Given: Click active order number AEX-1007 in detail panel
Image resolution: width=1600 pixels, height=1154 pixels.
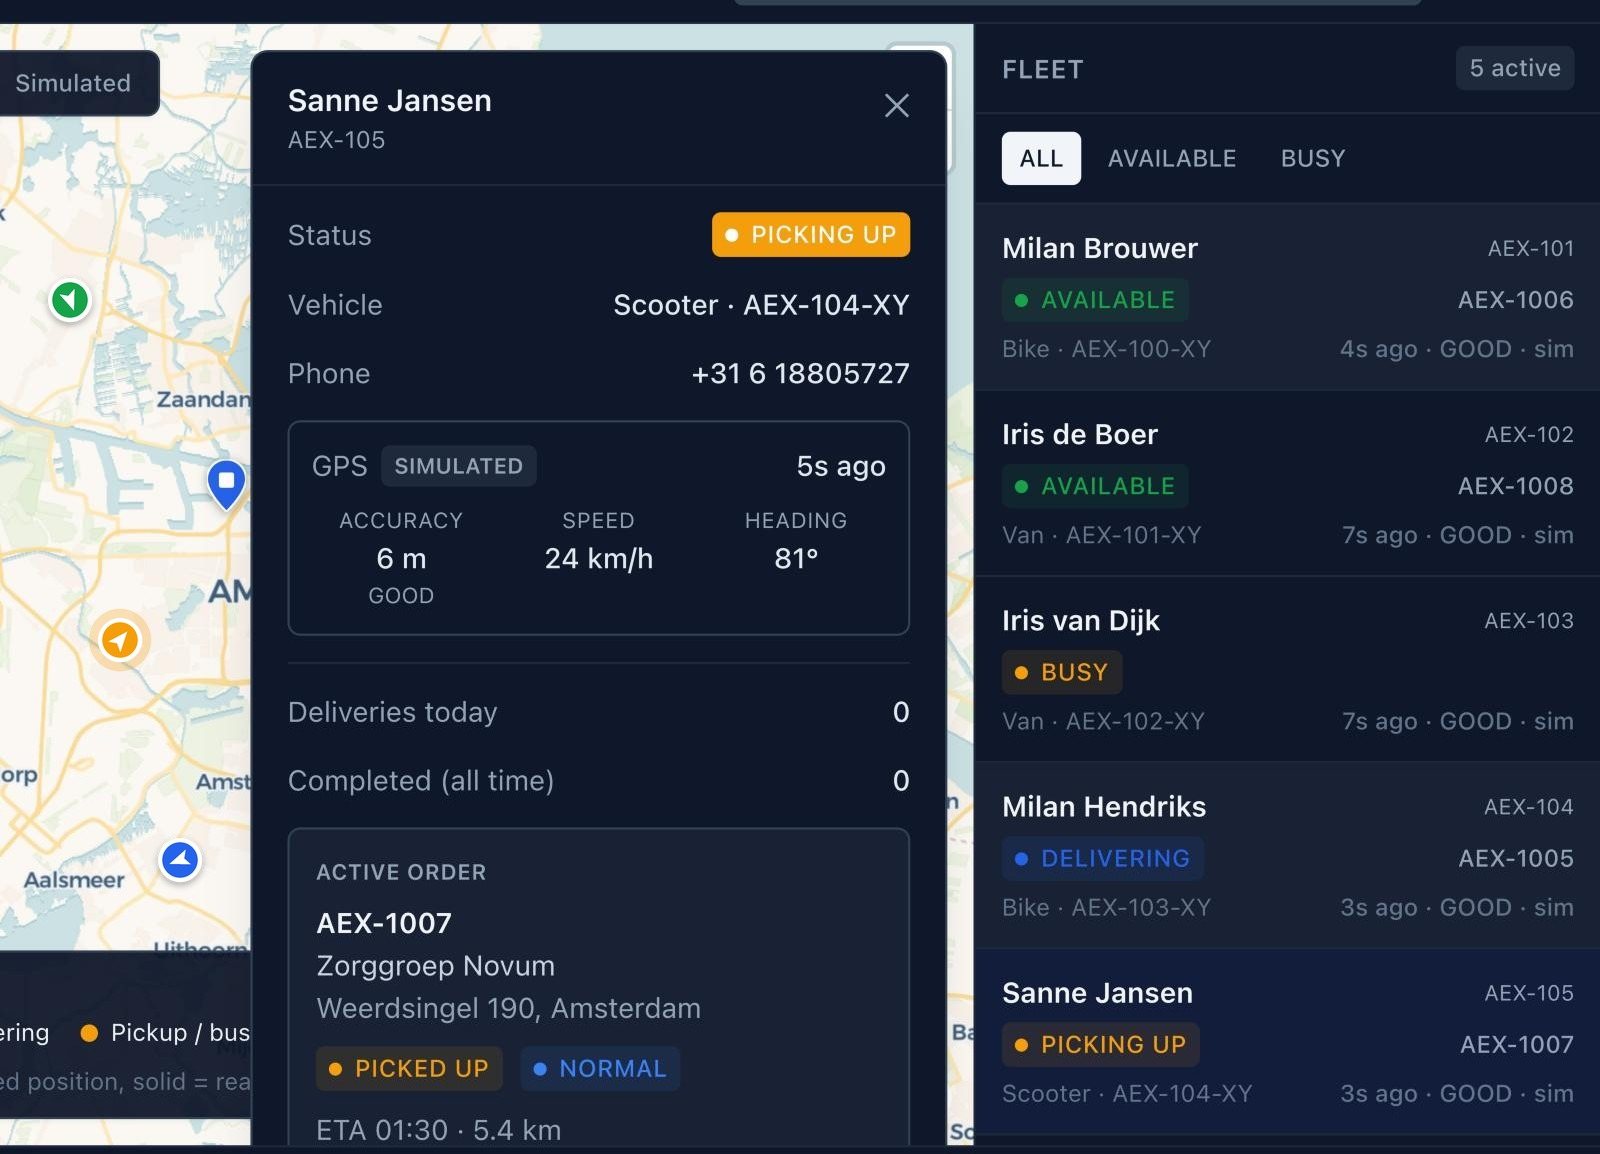Looking at the screenshot, I should (x=384, y=922).
